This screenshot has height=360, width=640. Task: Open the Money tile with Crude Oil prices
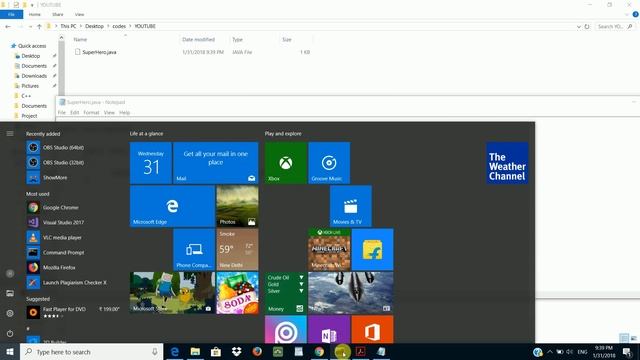pyautogui.click(x=286, y=293)
